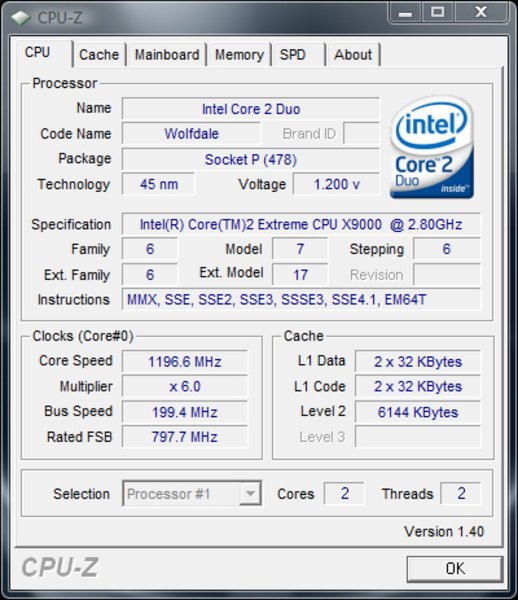Open the About tab
The height and width of the screenshot is (600, 518).
tap(353, 55)
